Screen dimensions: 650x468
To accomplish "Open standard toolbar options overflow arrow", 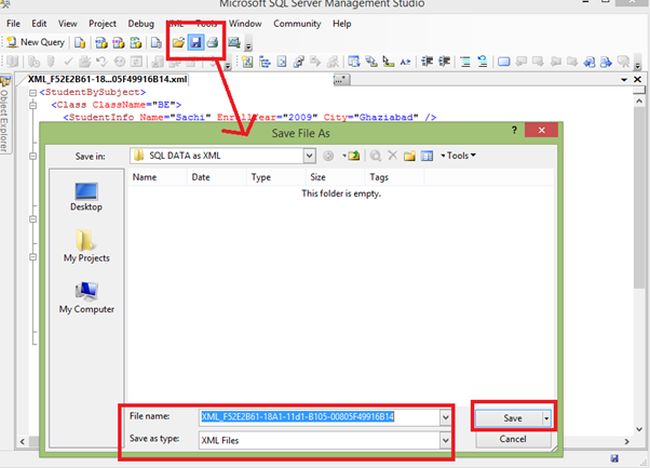I will [248, 44].
